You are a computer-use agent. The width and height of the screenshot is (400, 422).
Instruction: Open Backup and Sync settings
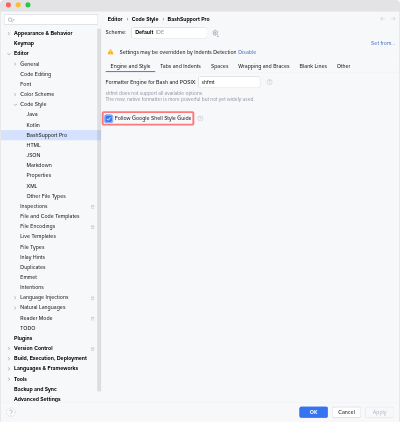(x=35, y=389)
